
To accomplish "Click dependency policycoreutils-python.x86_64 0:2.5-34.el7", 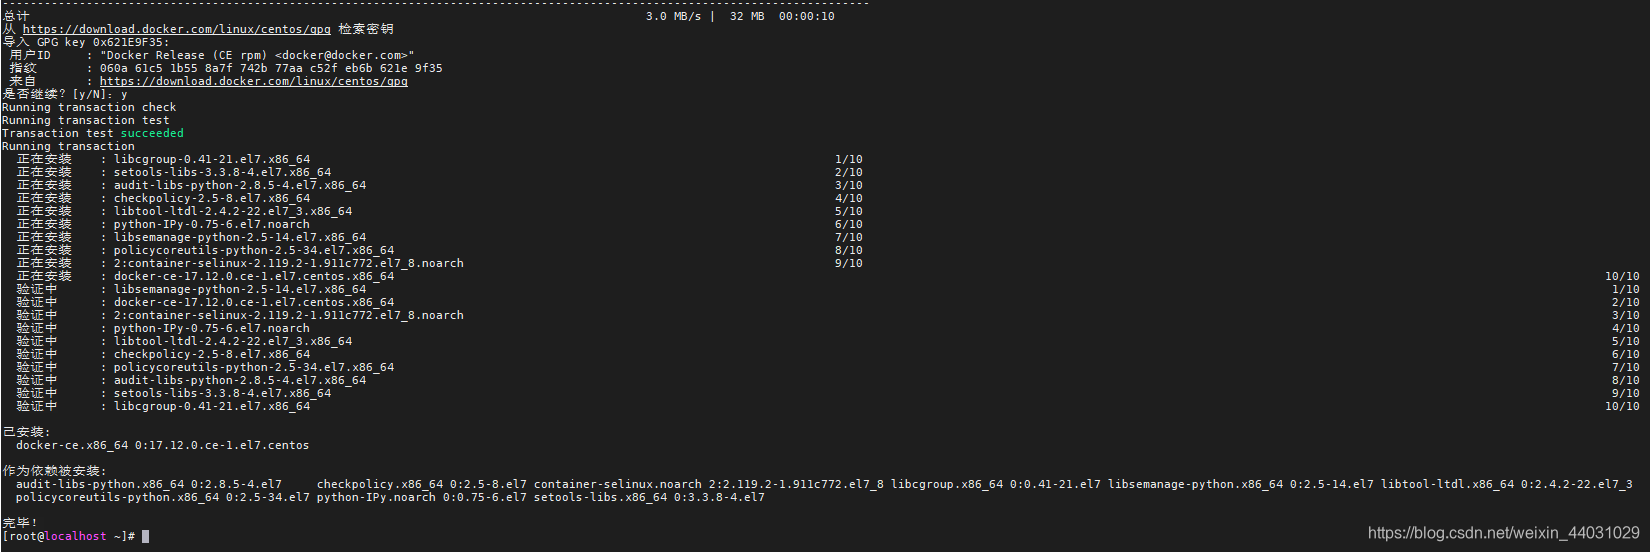I will (163, 497).
